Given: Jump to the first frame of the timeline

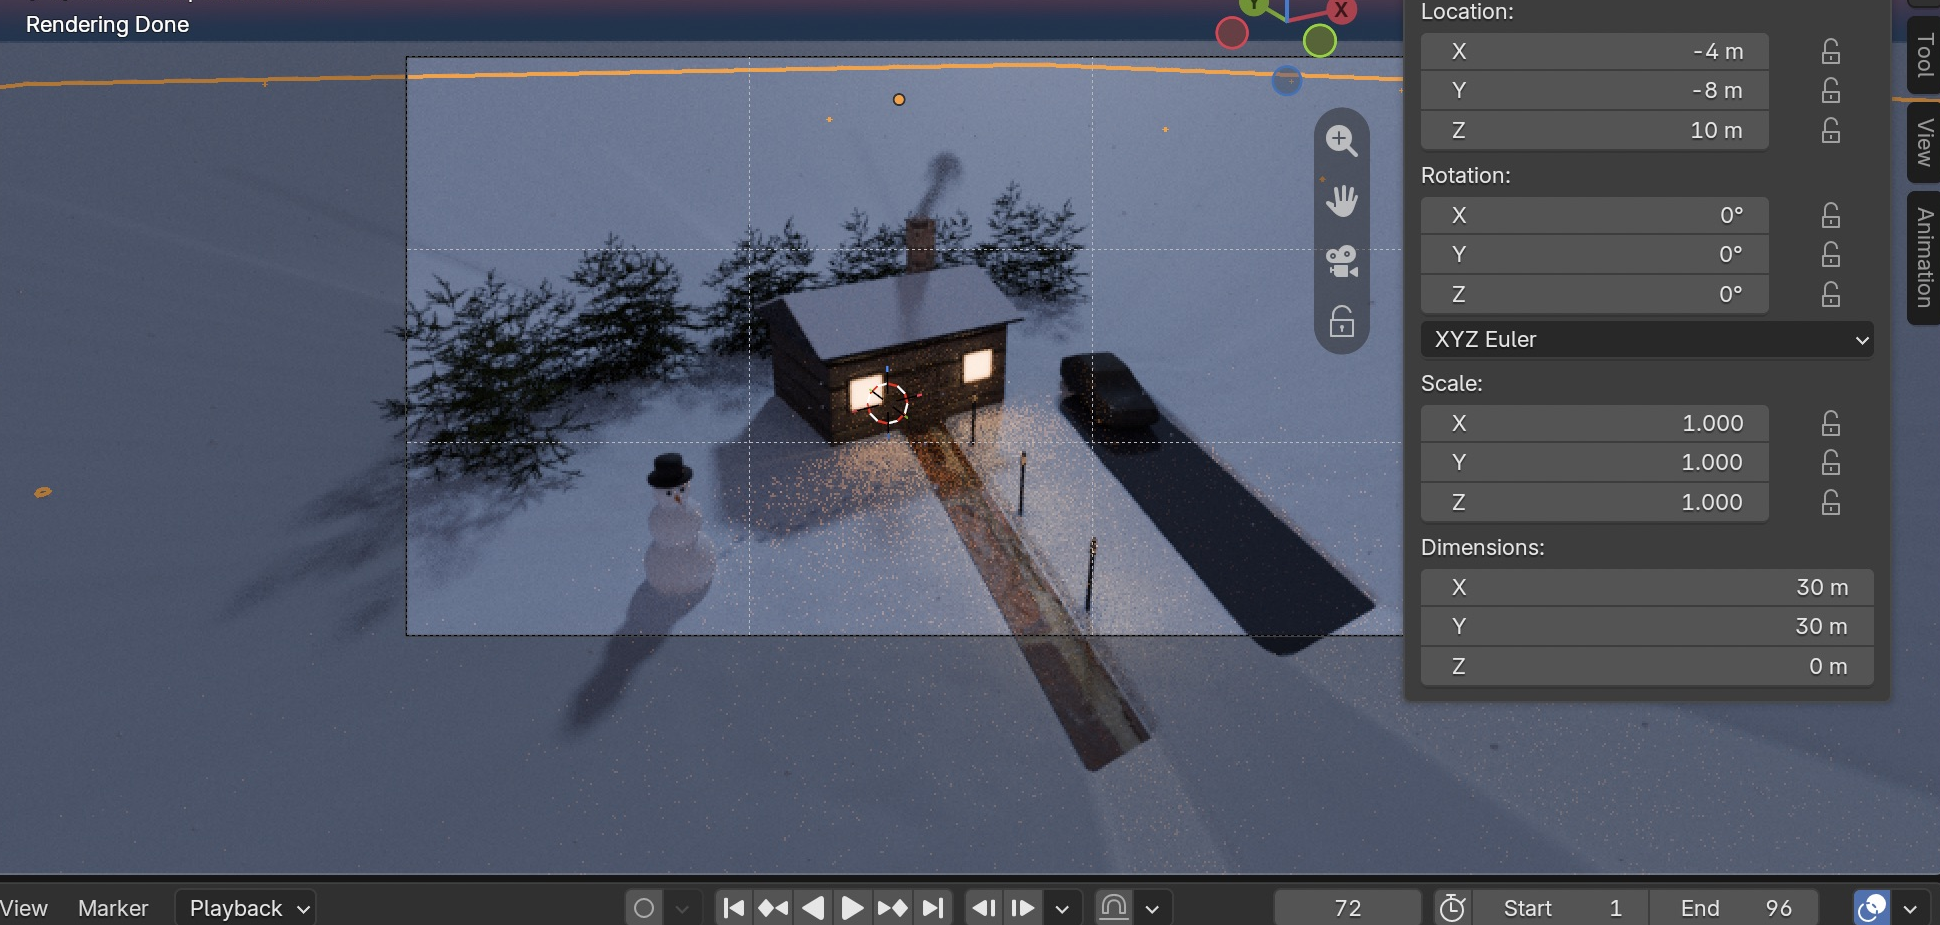Looking at the screenshot, I should click(x=733, y=908).
